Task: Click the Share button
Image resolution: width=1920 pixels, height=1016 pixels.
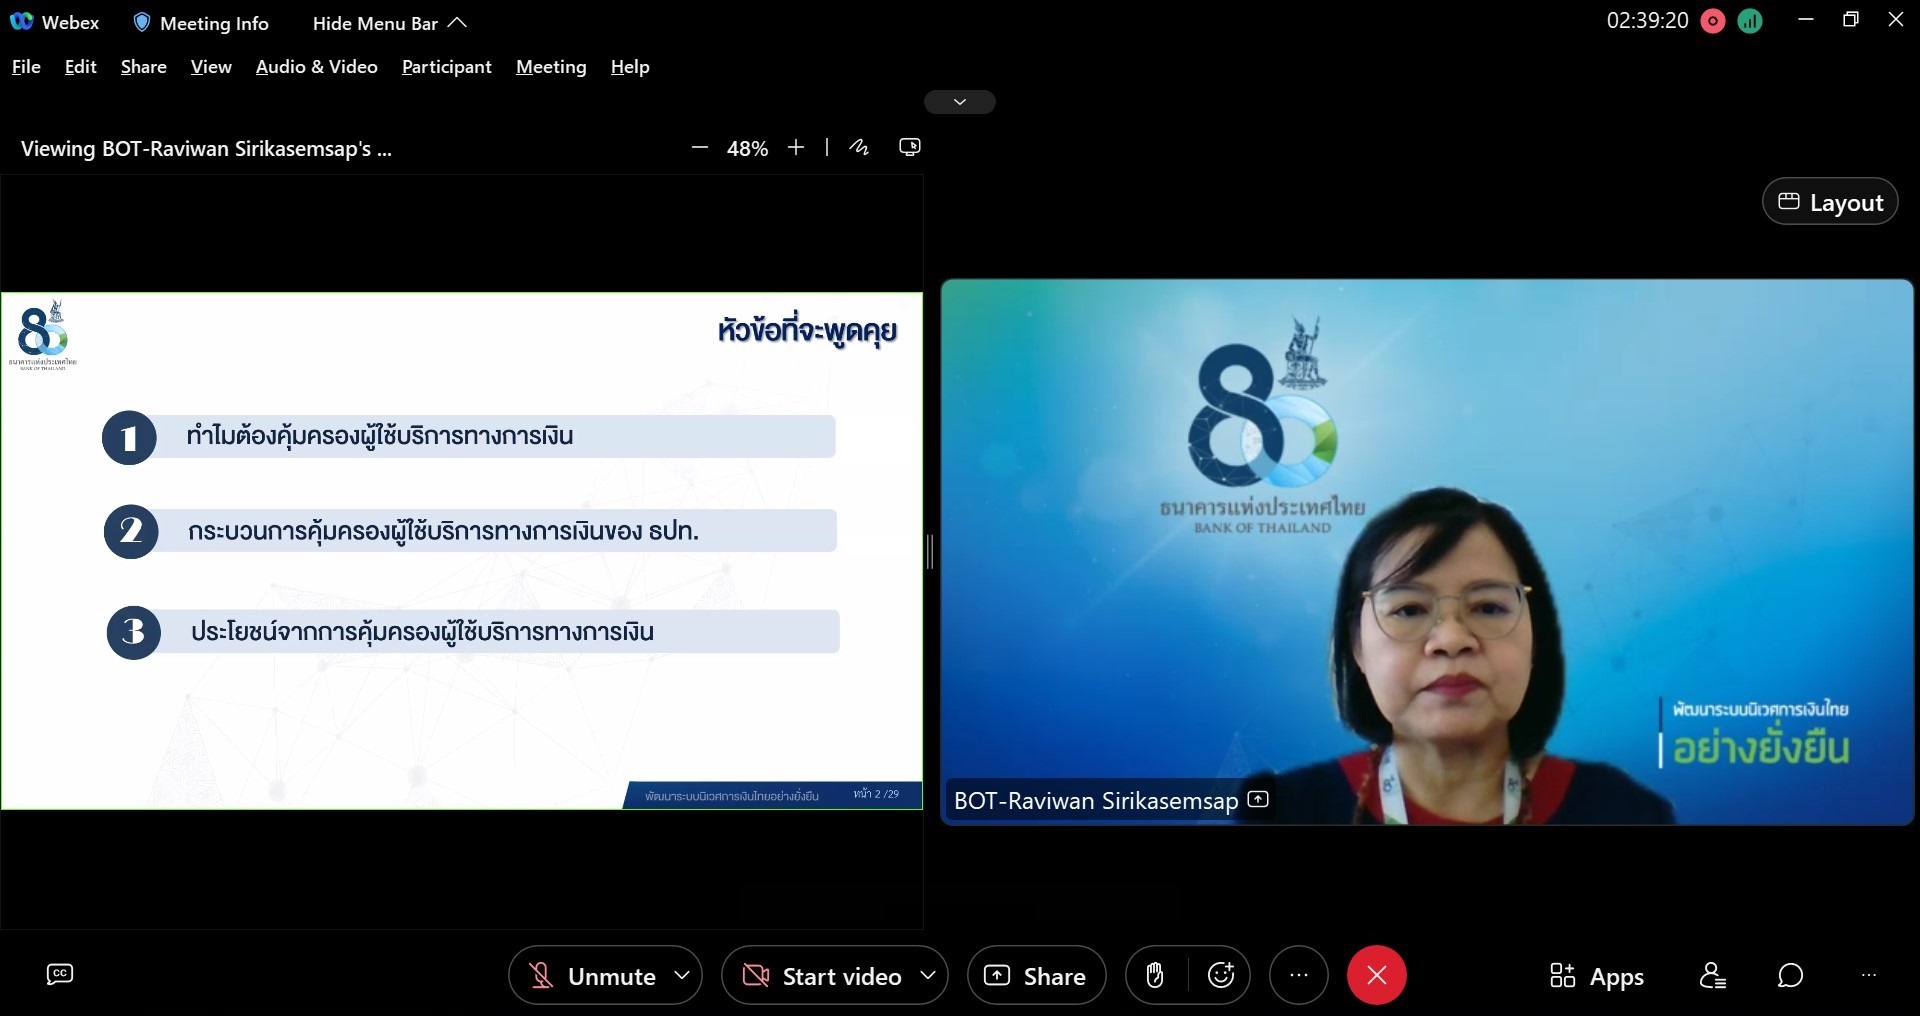Action: tap(1036, 975)
